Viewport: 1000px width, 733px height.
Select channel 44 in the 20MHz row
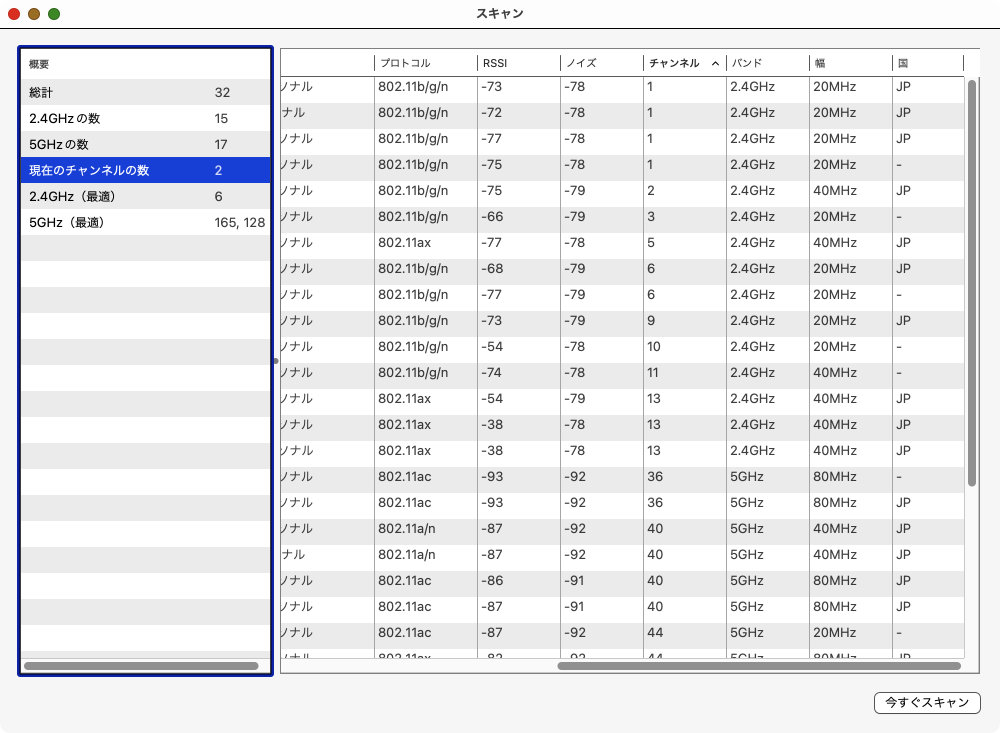(x=684, y=633)
